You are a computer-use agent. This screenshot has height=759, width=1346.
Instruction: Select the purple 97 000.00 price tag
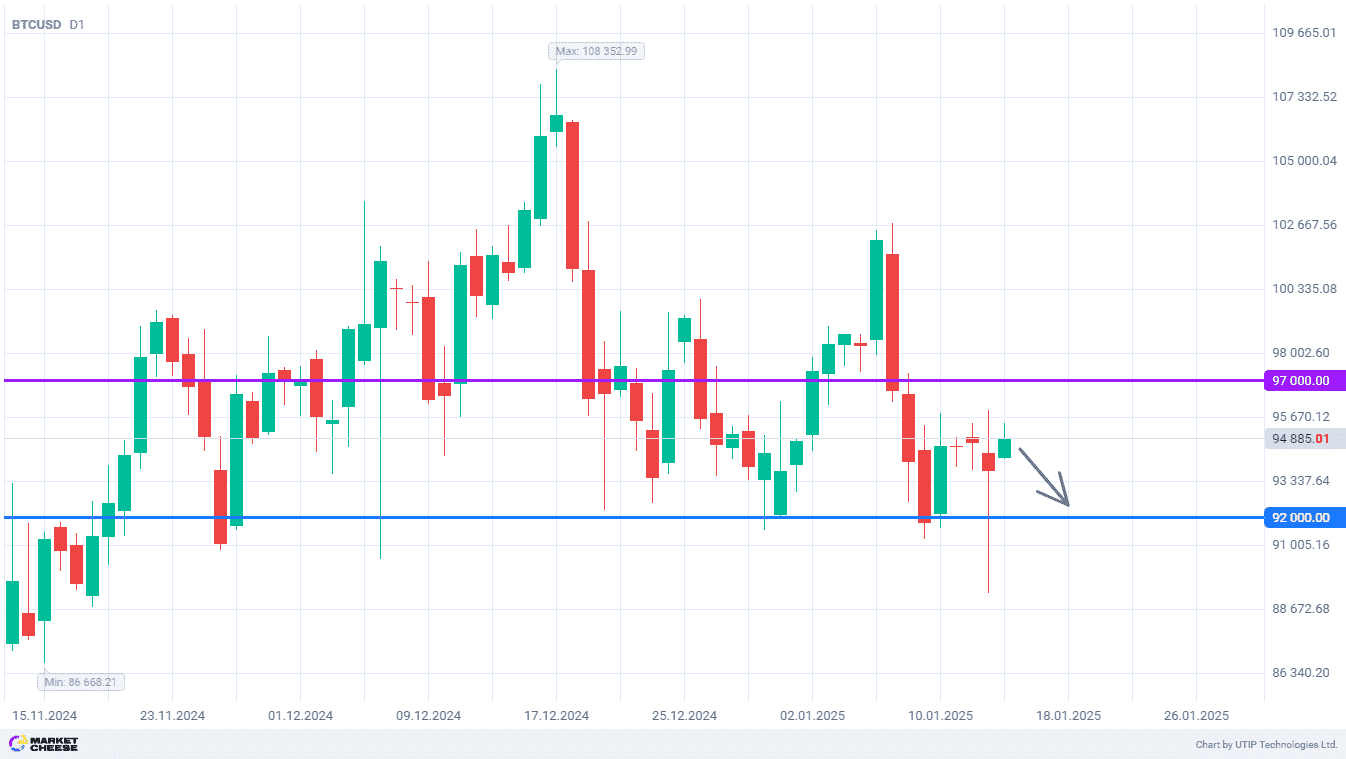click(1304, 381)
